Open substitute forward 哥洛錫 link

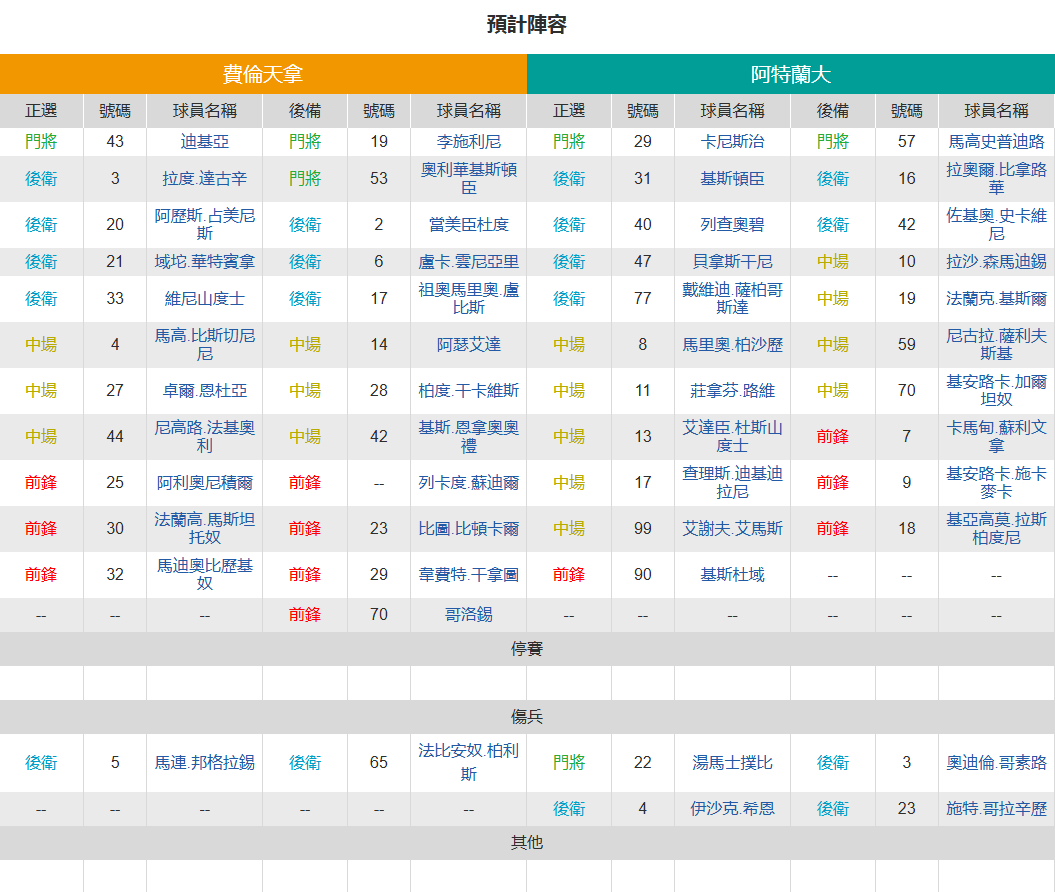(x=468, y=615)
